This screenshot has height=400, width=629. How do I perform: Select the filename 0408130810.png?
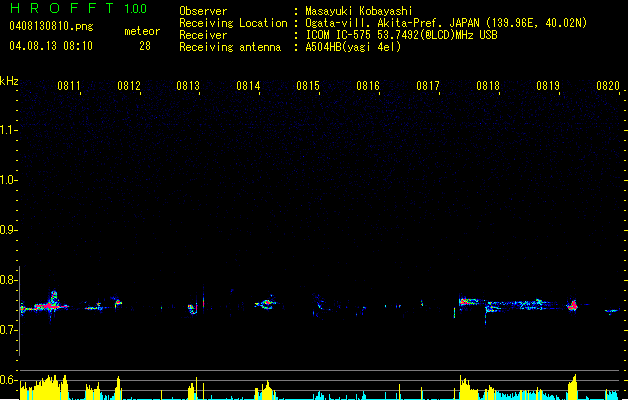click(51, 26)
